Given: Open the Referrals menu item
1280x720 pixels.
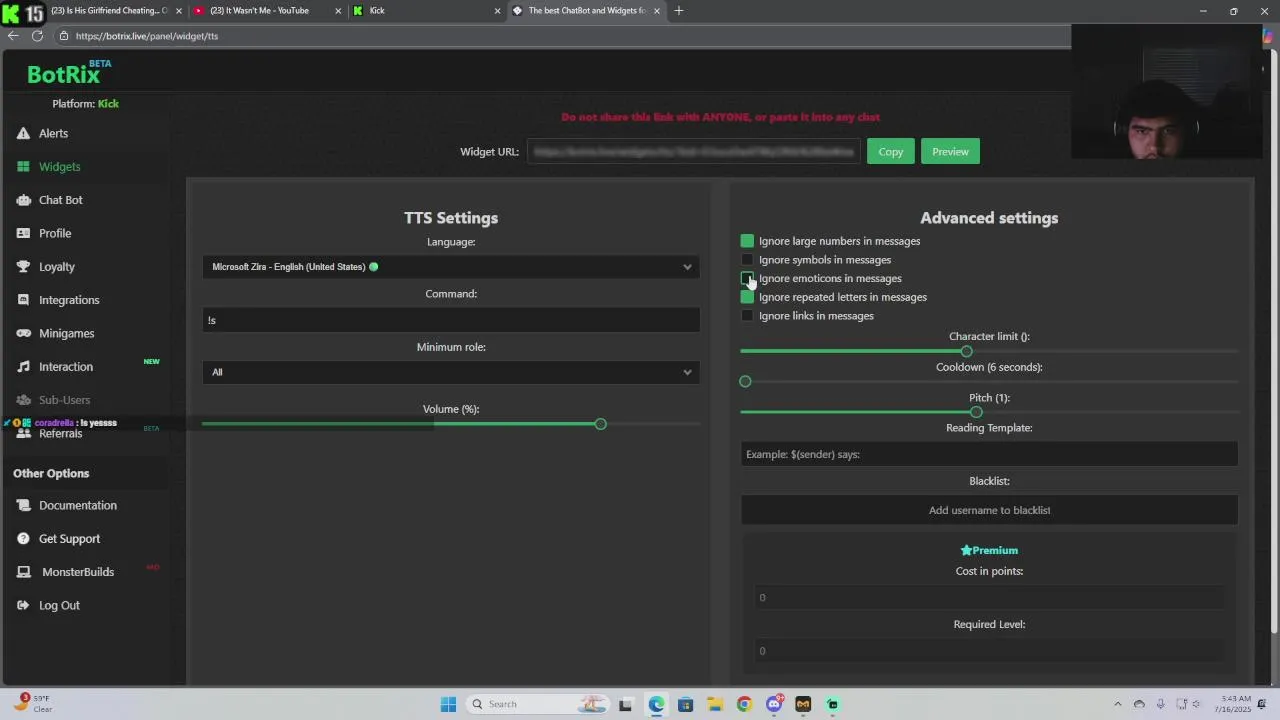Looking at the screenshot, I should coord(61,434).
